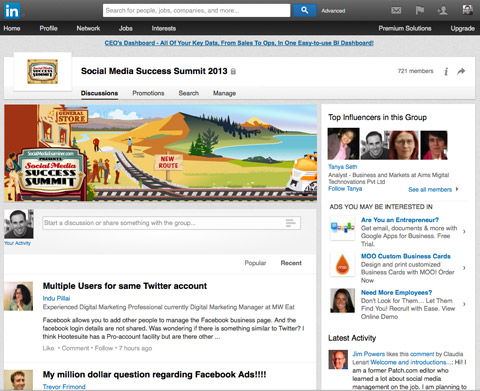
Task: Like the Twitter account discussion
Action: point(48,348)
